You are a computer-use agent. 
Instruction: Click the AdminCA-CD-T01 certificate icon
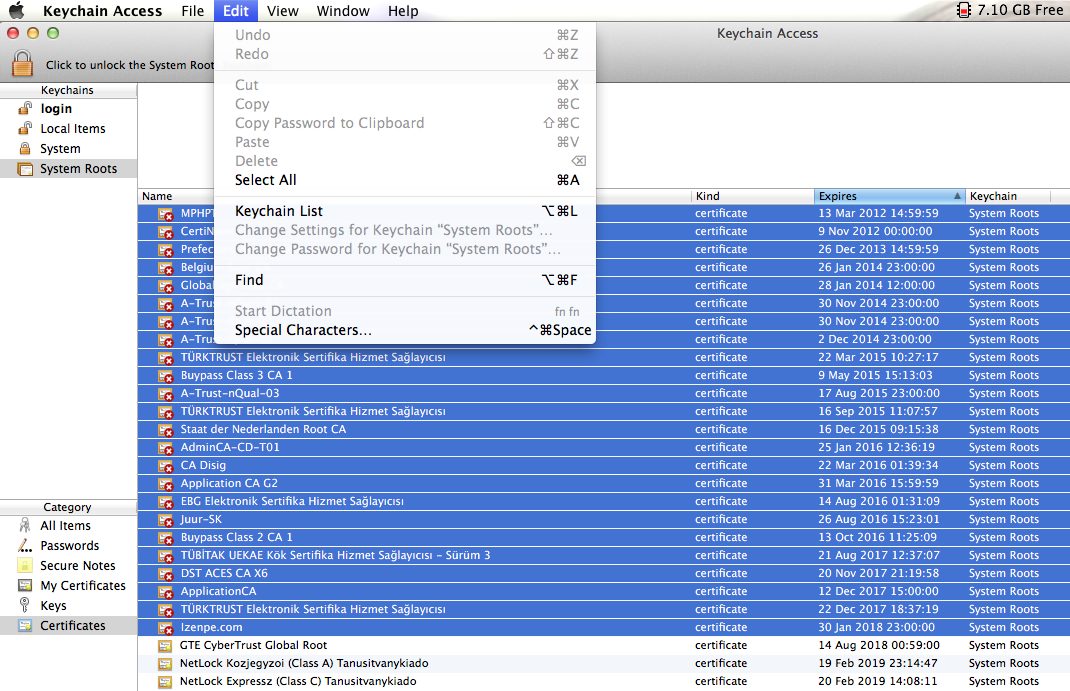point(166,447)
